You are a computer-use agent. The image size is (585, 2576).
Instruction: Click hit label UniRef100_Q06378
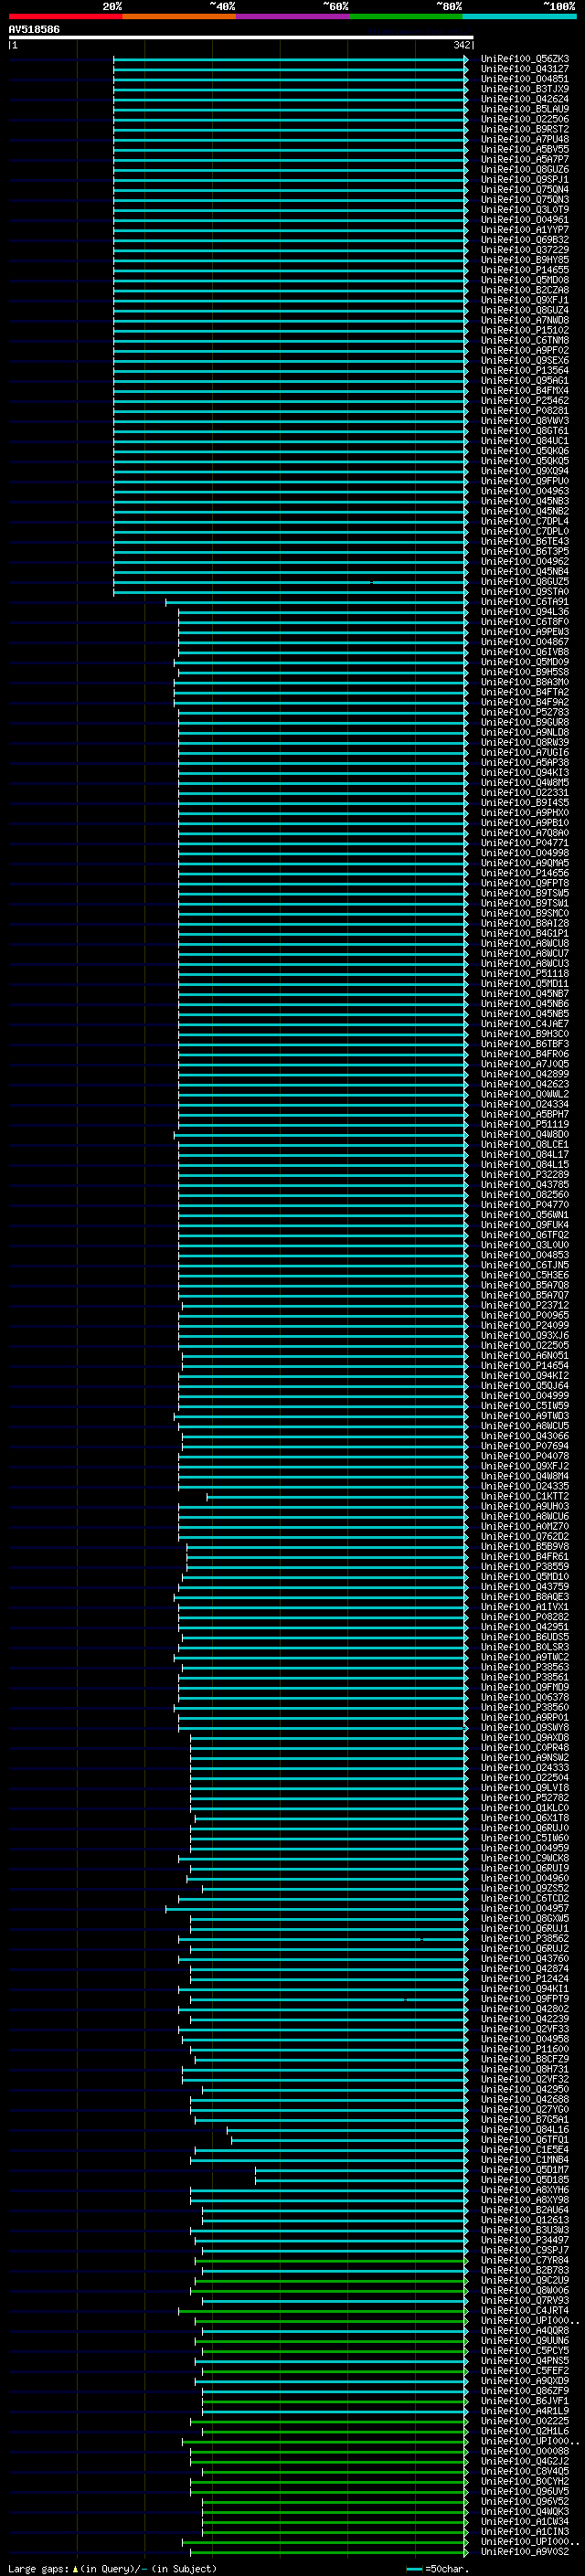525,1697
